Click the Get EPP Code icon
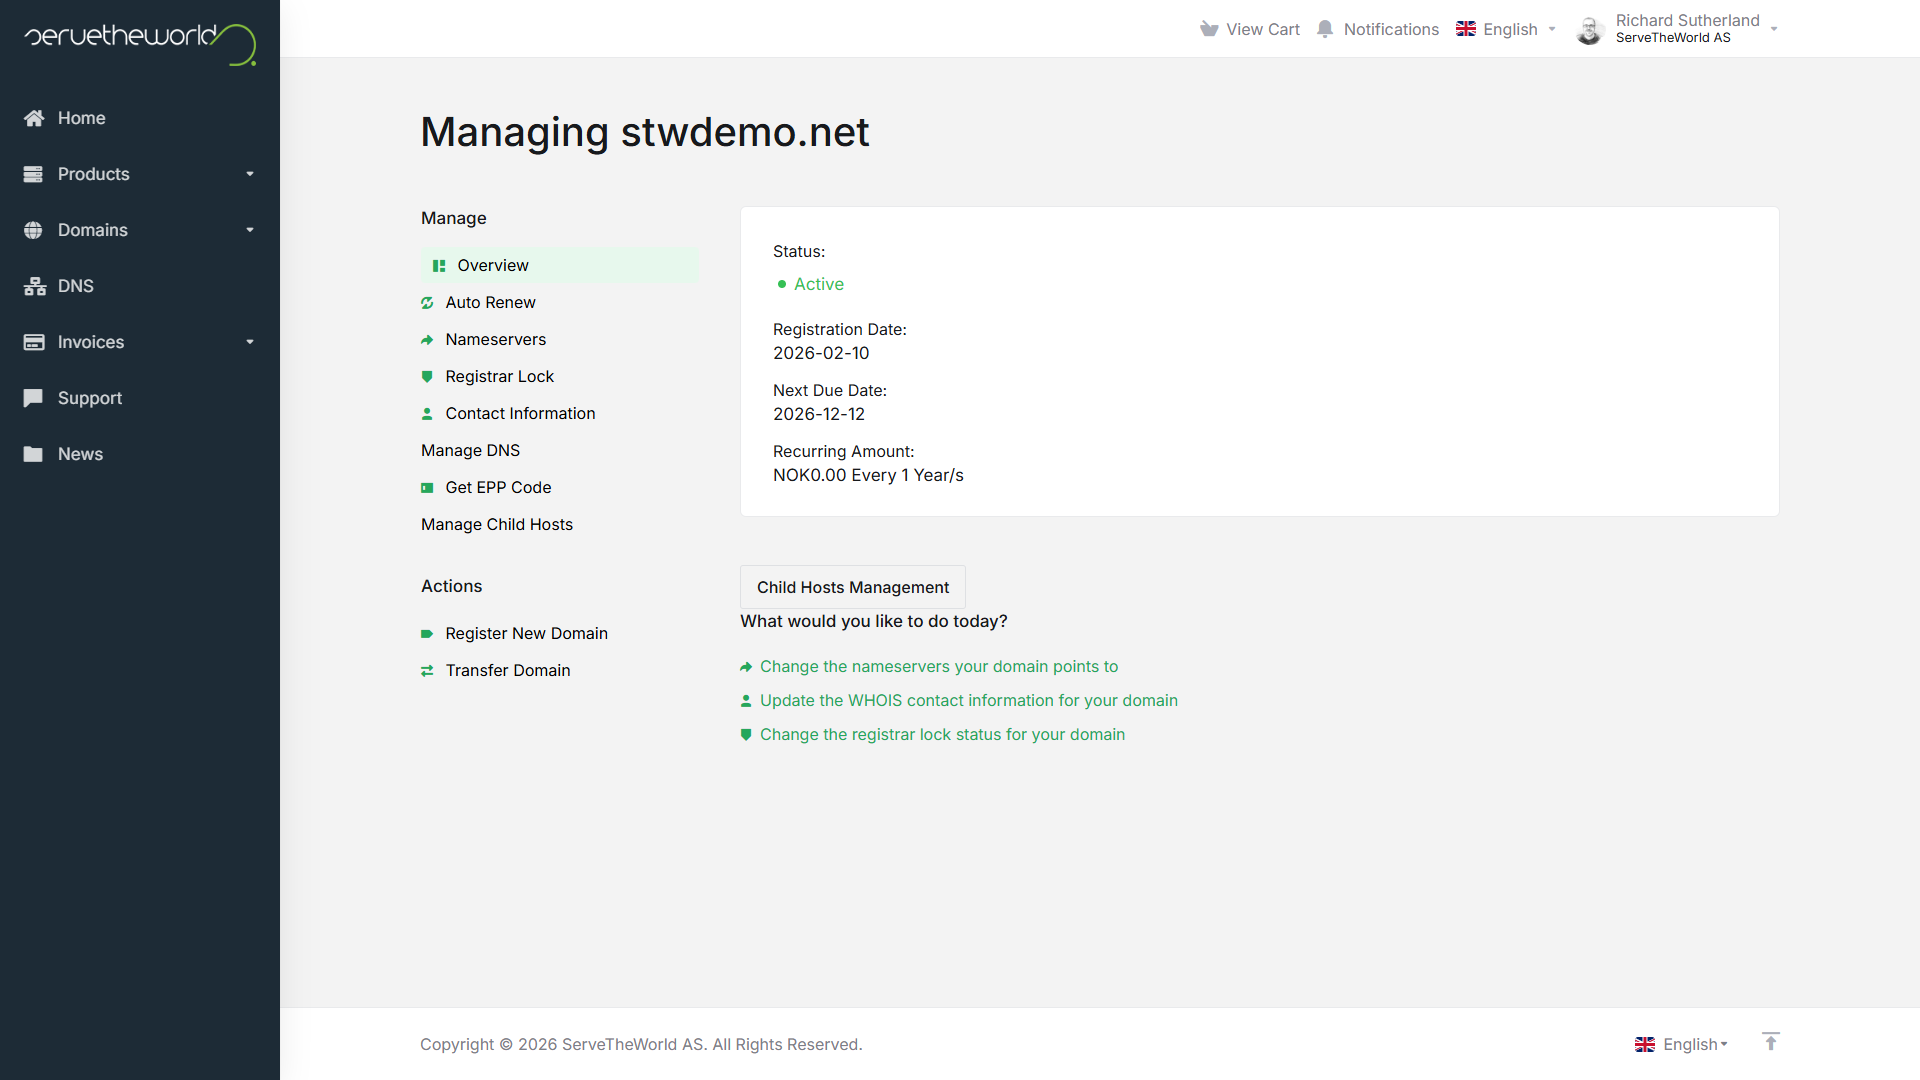Screen dimensions: 1920x1080 (427, 488)
